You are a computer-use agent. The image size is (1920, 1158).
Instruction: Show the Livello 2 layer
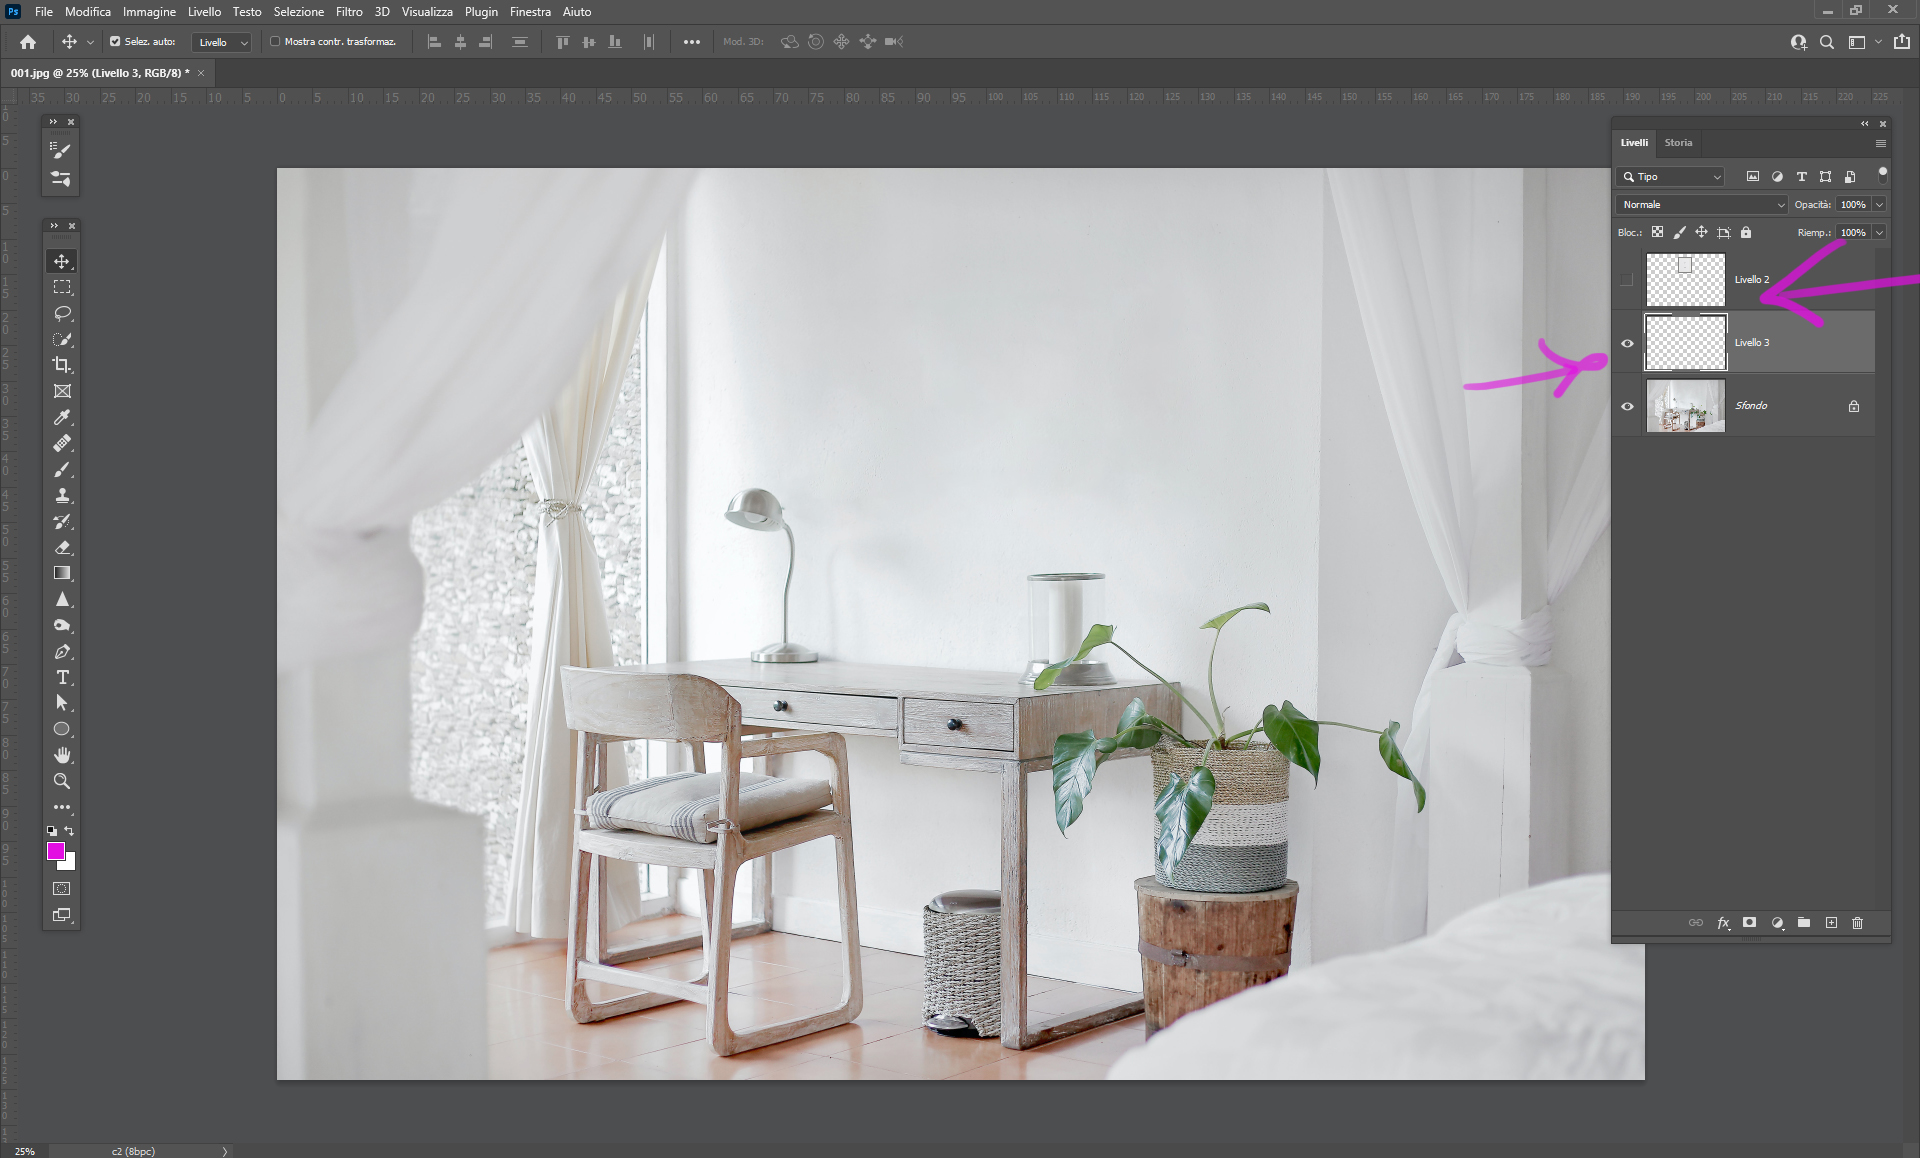coord(1627,280)
